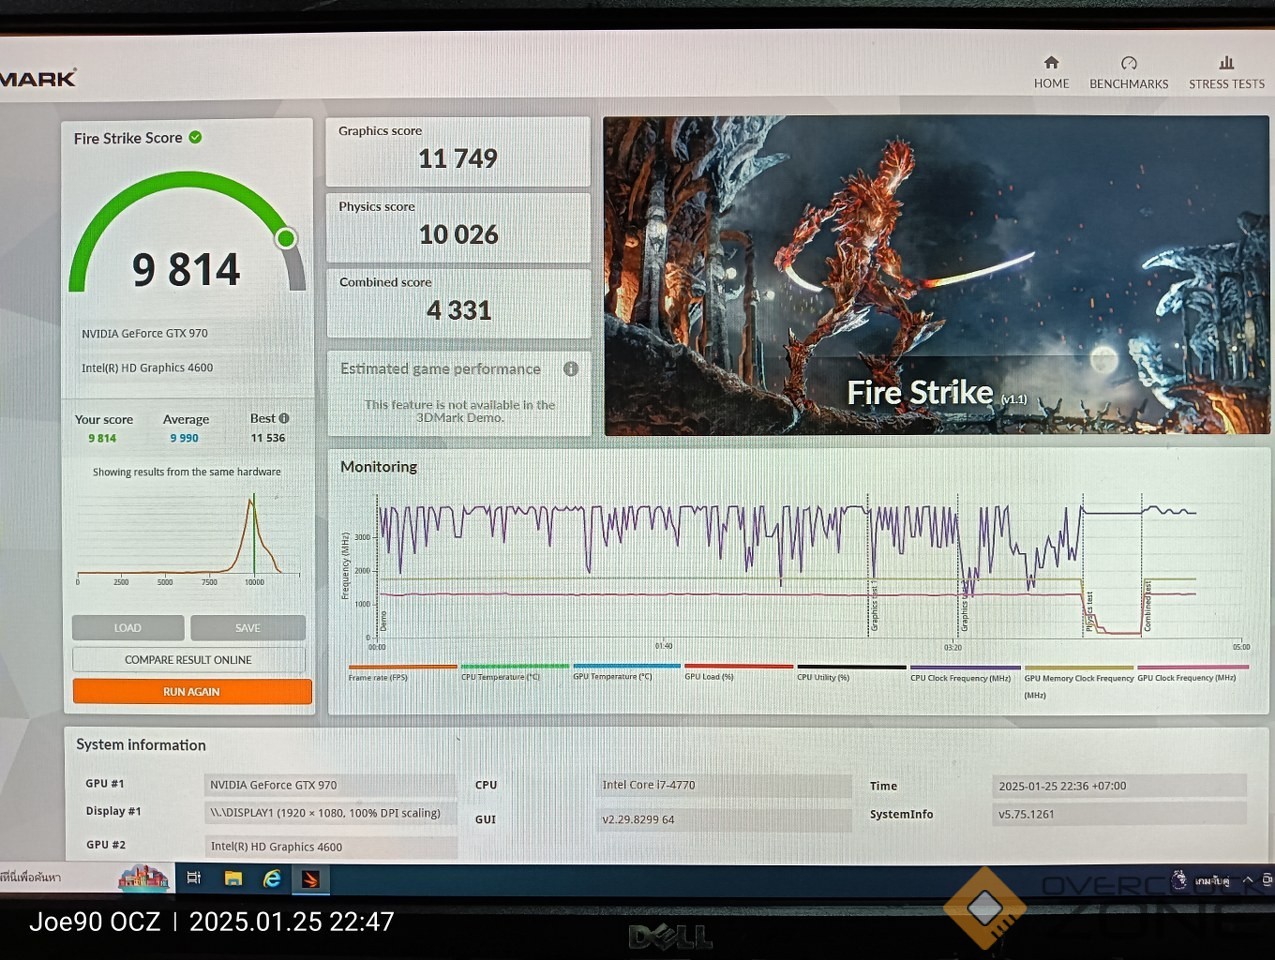
Task: Click the Best score 11 536
Action: (268, 438)
